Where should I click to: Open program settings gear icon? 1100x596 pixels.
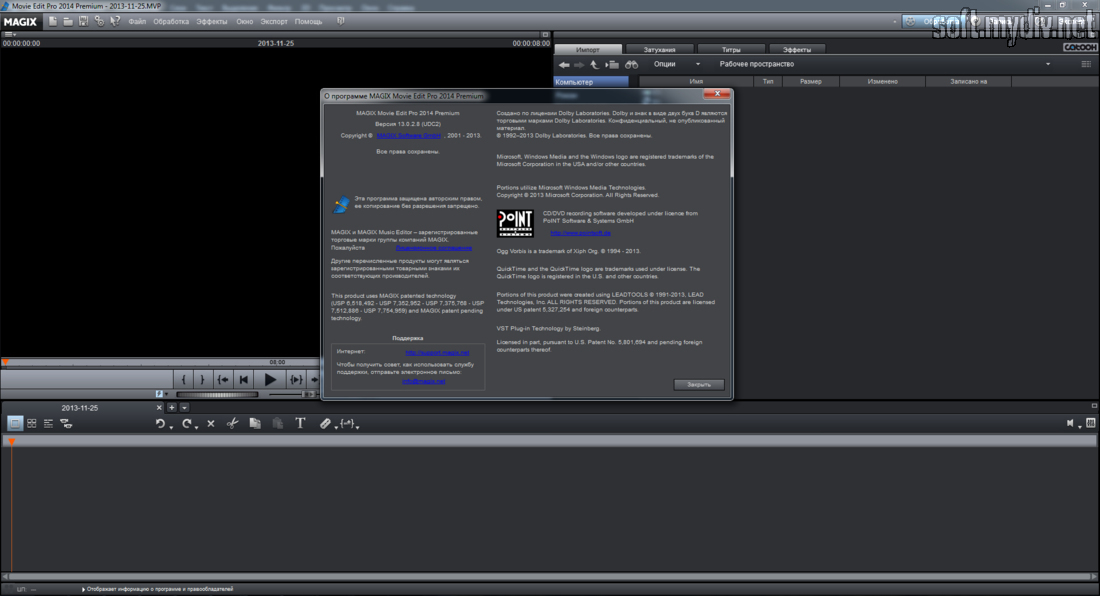click(99, 22)
